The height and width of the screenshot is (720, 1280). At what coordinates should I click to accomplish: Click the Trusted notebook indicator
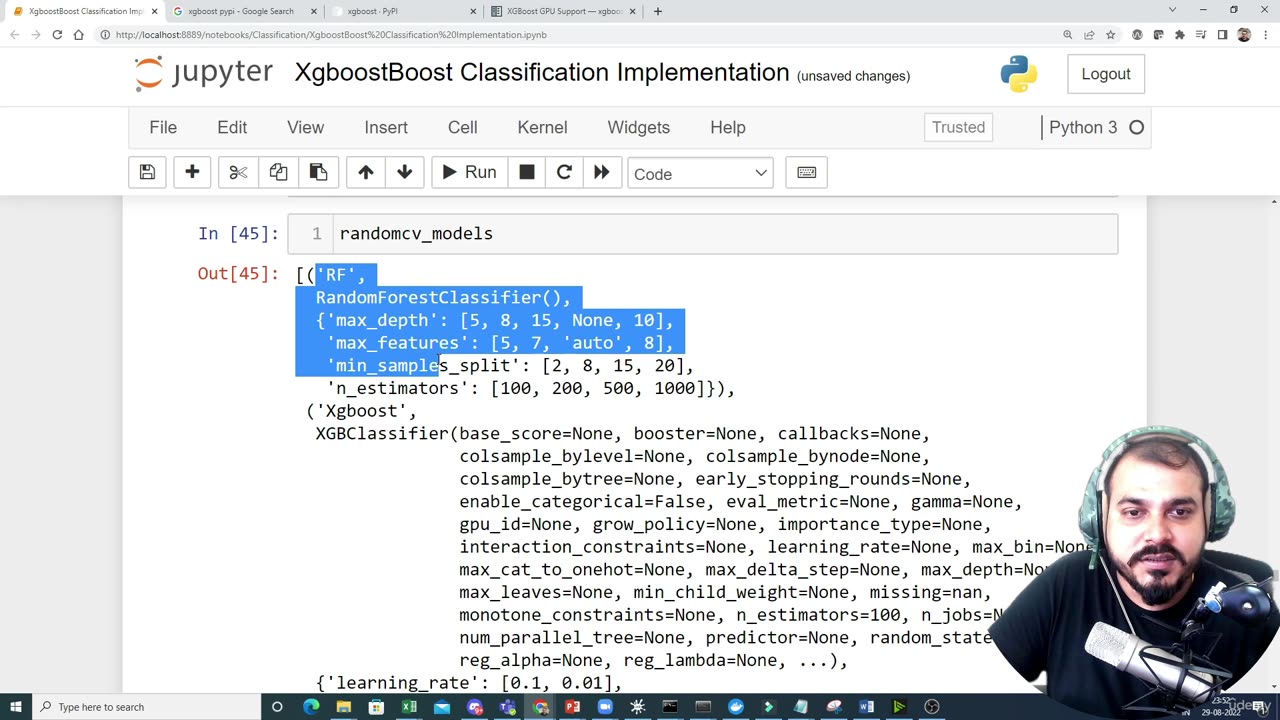point(958,127)
